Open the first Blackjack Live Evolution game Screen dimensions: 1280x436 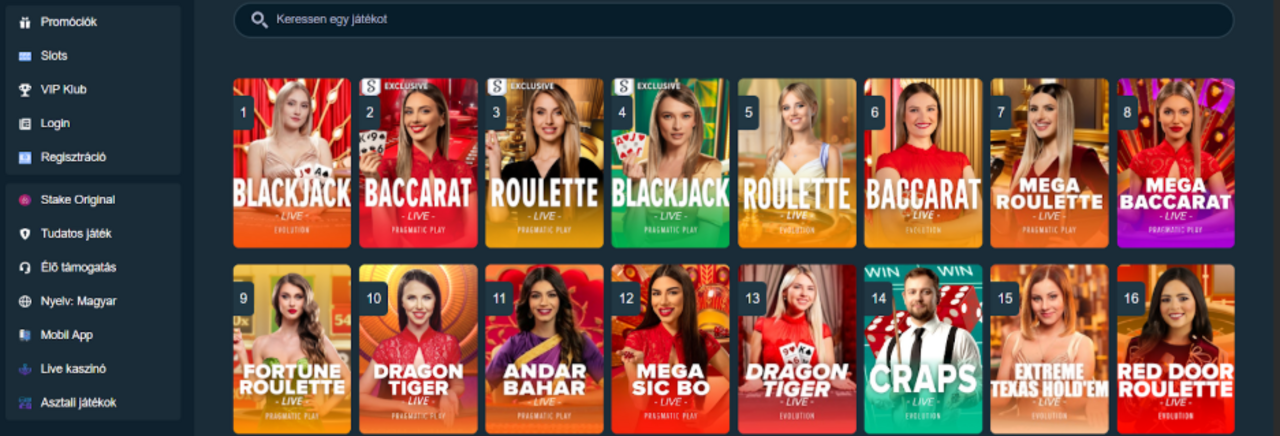coord(292,163)
